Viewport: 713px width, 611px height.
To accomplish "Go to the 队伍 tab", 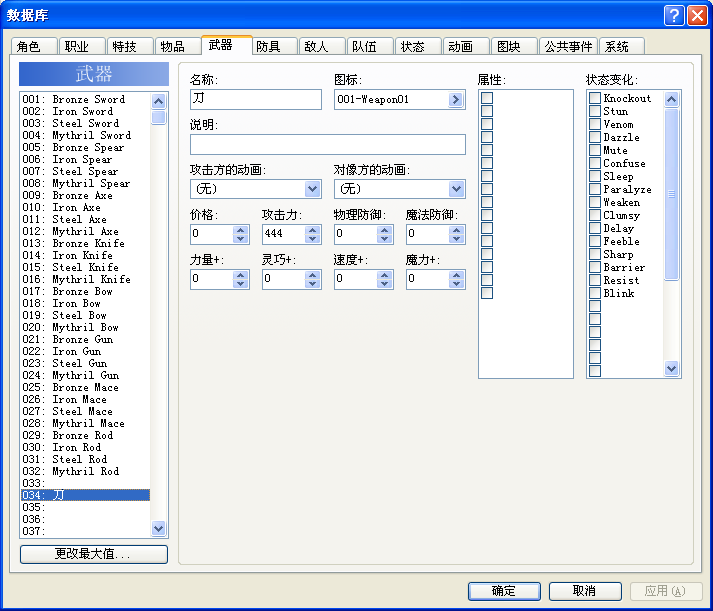I will pos(370,46).
